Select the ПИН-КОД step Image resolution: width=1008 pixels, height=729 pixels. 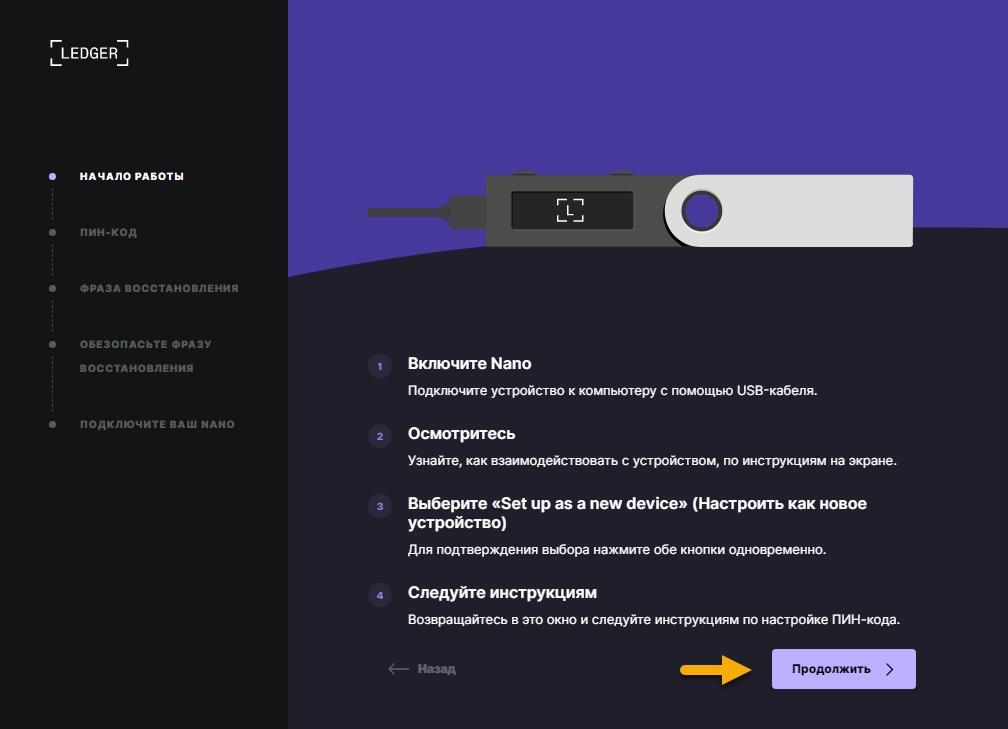pos(108,232)
